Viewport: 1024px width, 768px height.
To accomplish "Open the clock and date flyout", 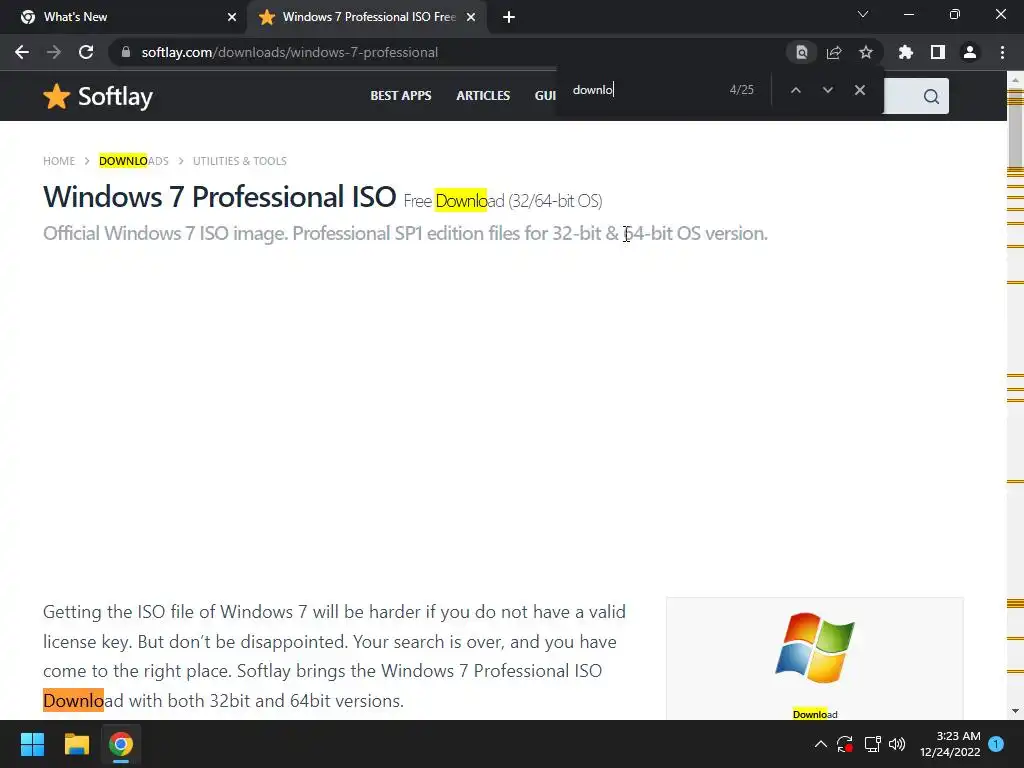I will coord(950,744).
